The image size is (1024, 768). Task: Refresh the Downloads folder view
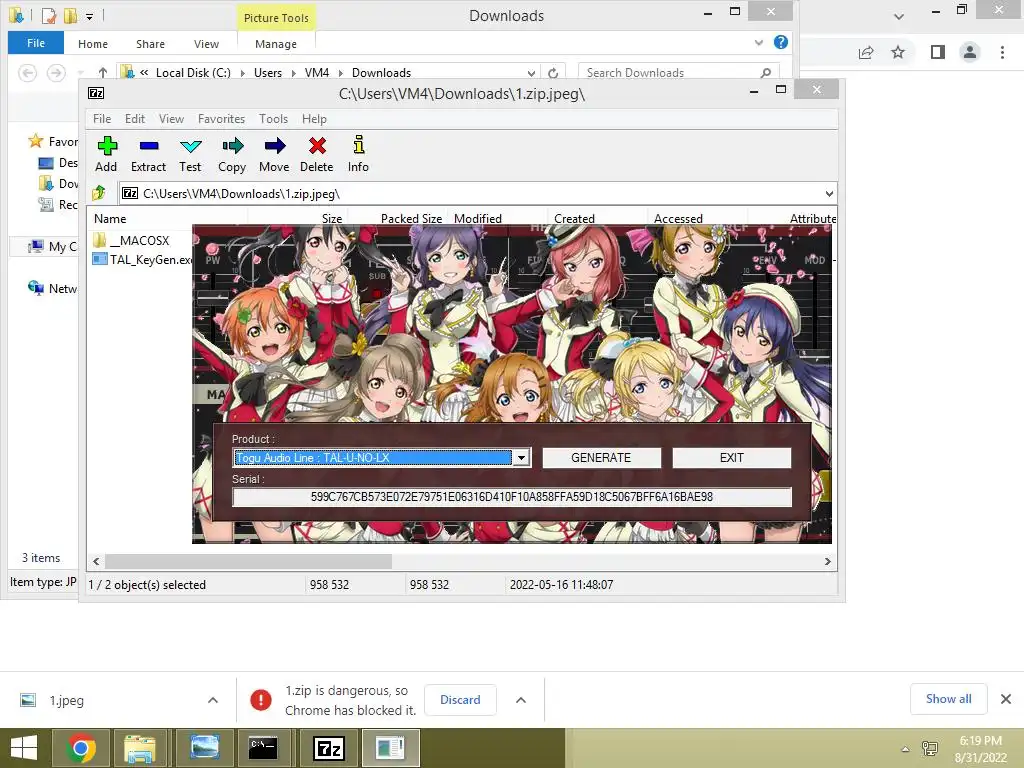pos(552,72)
